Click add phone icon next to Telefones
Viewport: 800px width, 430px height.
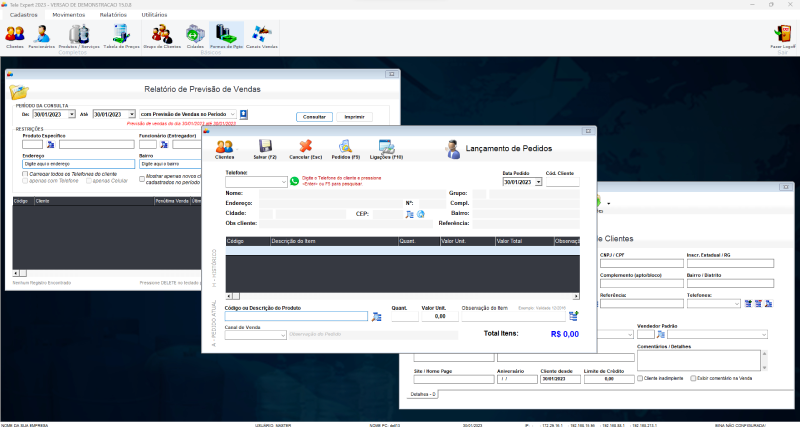pos(748,303)
